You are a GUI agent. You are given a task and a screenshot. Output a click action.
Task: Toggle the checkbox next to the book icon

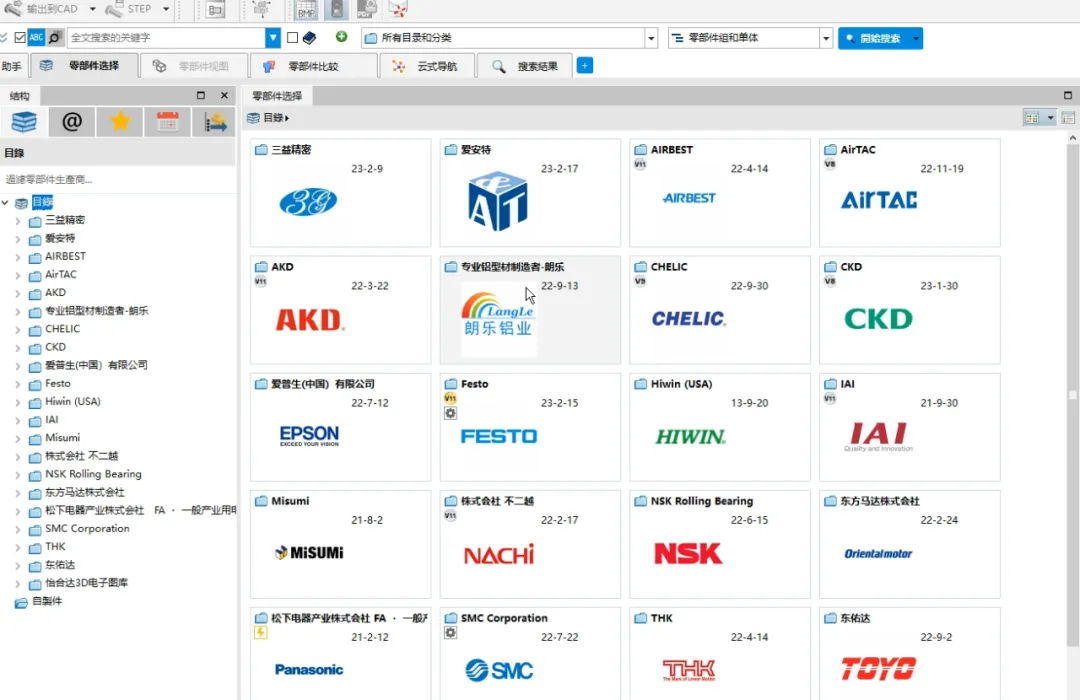292,37
